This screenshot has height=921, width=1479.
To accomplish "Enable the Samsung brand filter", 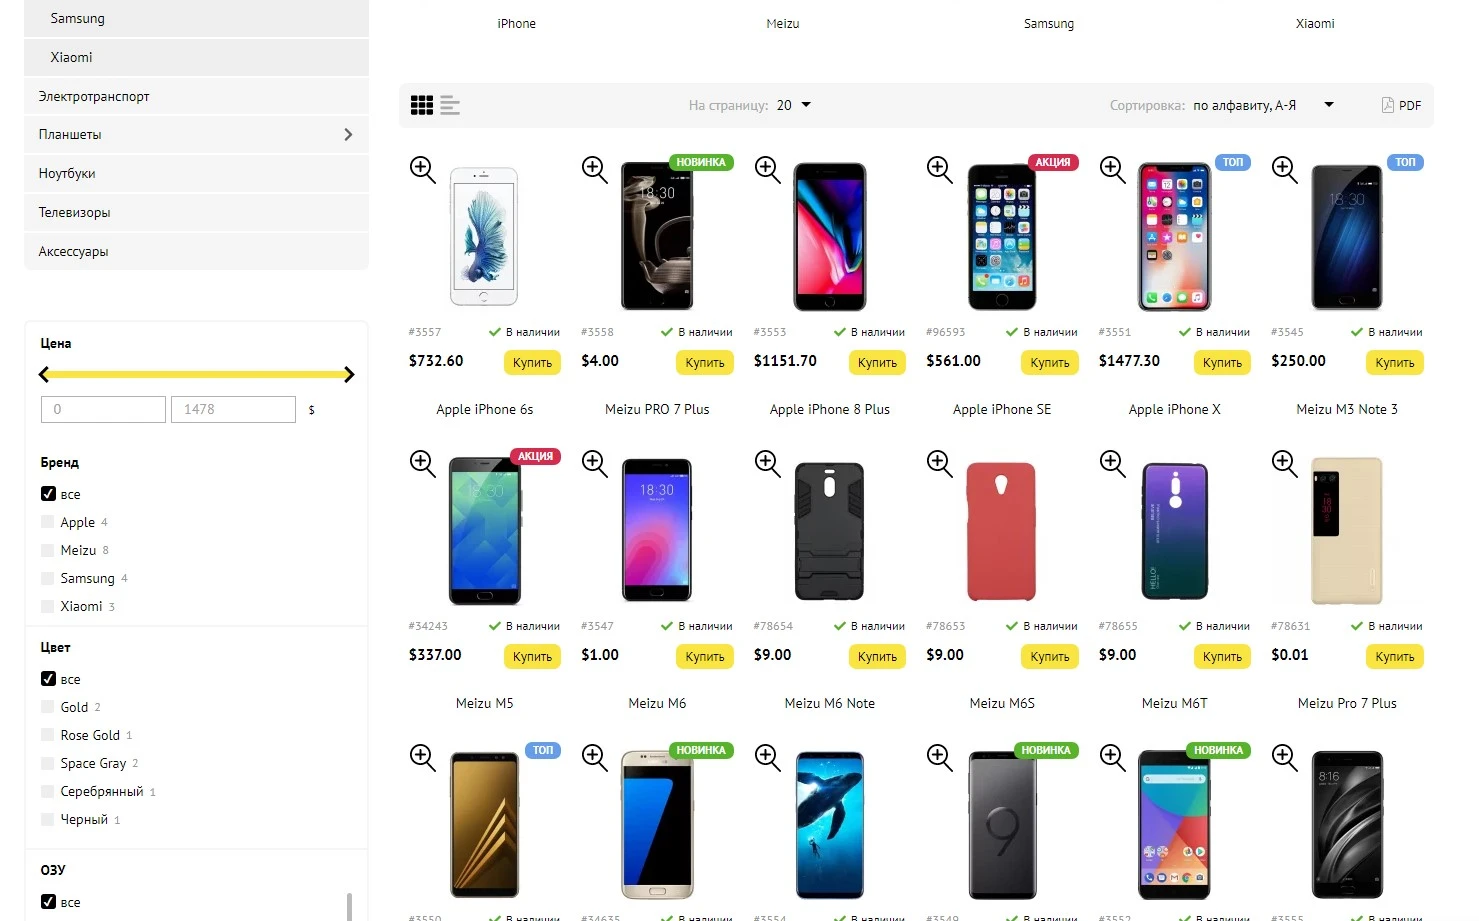I will tap(48, 578).
